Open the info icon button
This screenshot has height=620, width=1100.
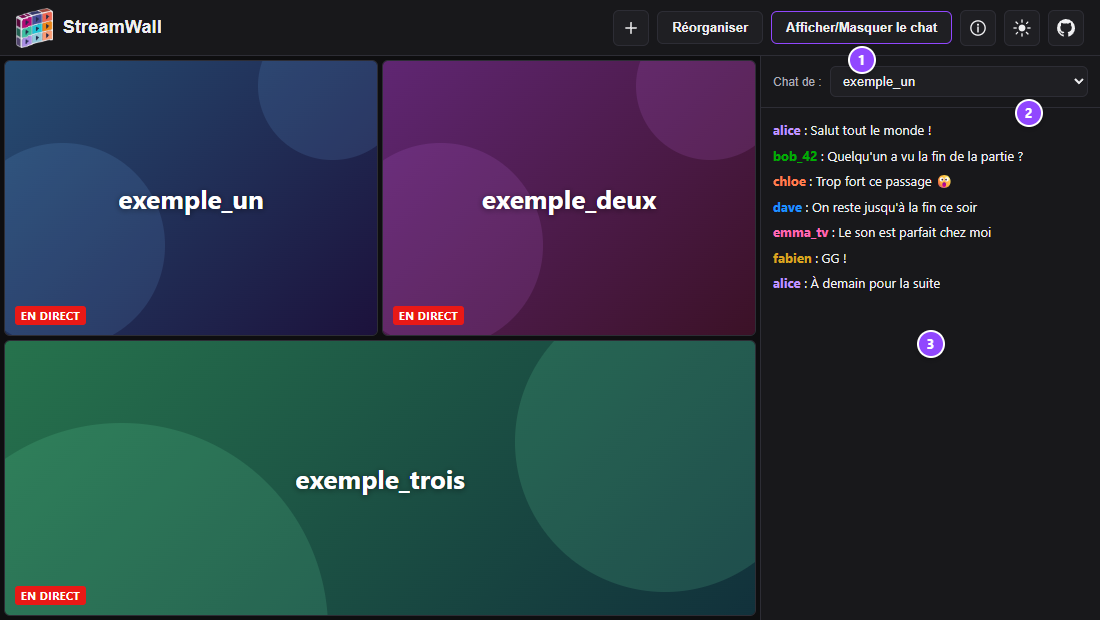tap(977, 28)
